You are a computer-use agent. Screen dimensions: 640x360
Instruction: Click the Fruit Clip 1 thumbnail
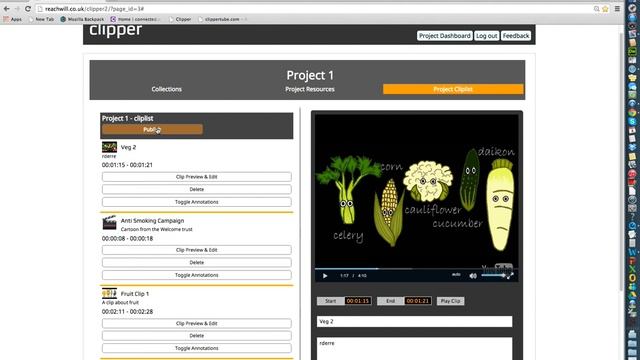click(x=109, y=293)
